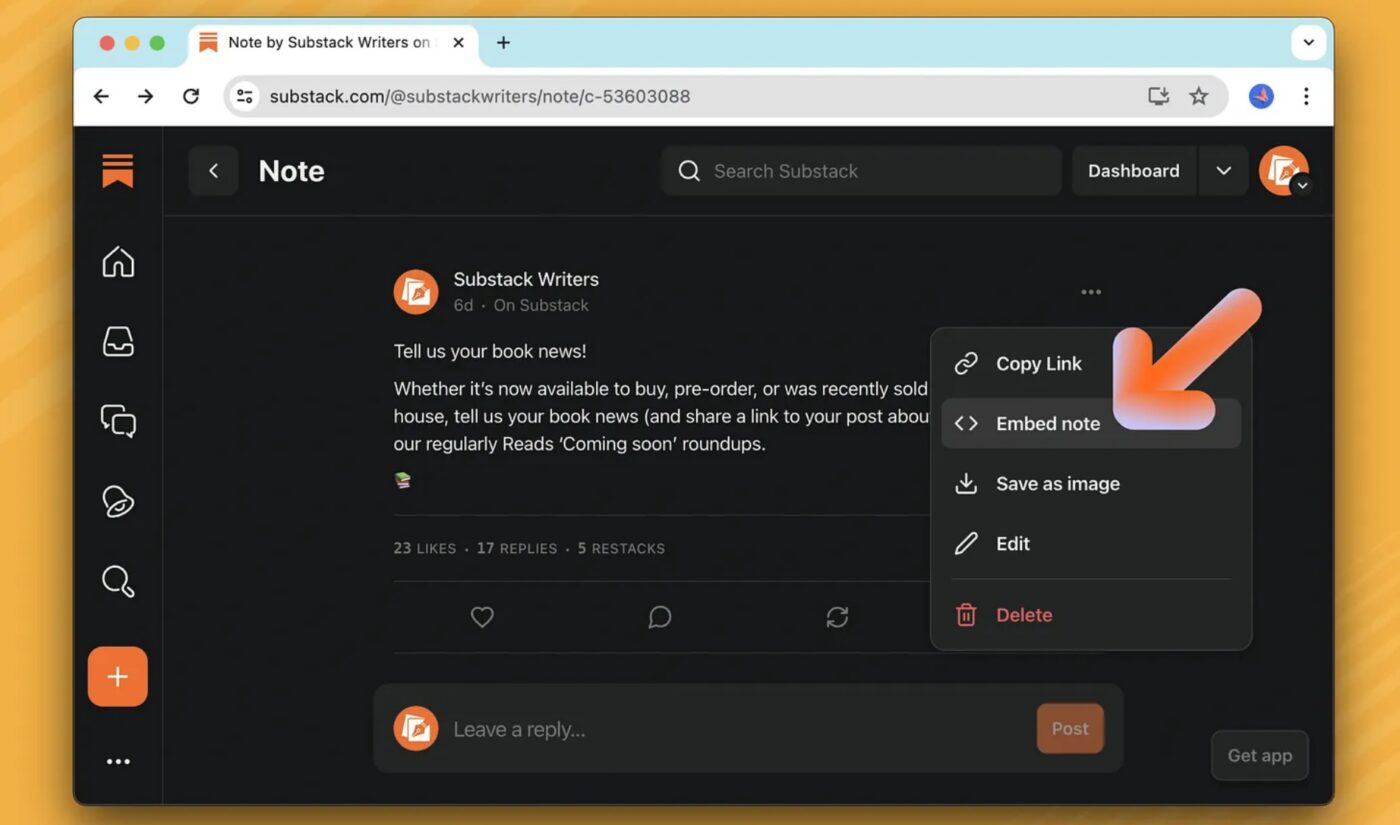Image resolution: width=1400 pixels, height=825 pixels.
Task: Click the Get app button
Action: tap(1259, 755)
